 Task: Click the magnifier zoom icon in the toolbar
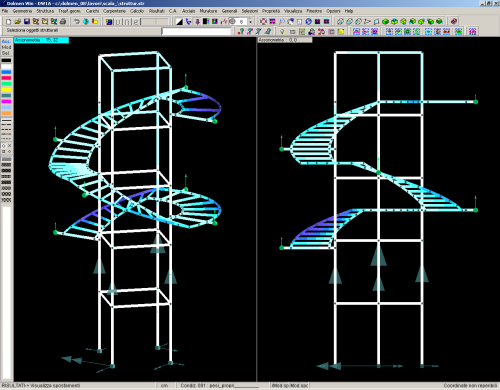[x=281, y=22]
